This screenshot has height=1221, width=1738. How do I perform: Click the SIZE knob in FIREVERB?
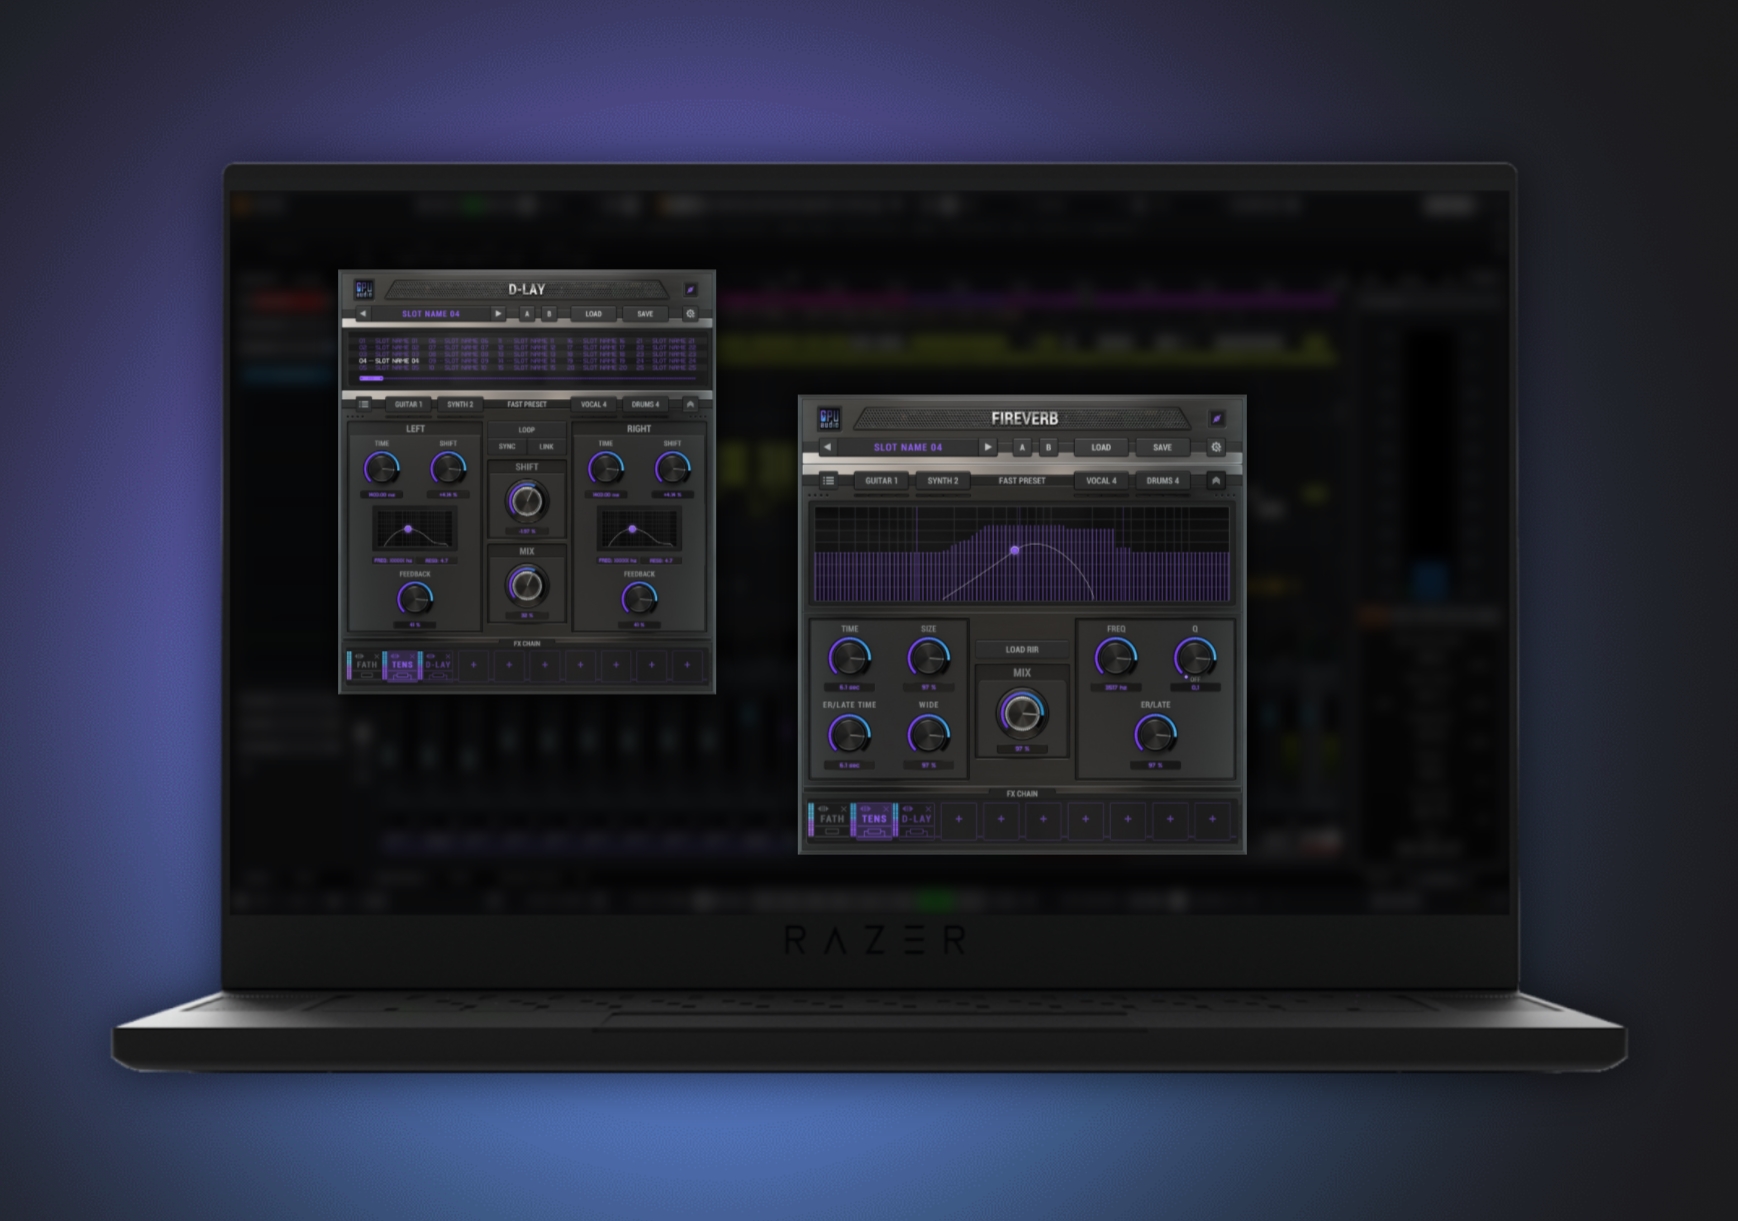(929, 658)
